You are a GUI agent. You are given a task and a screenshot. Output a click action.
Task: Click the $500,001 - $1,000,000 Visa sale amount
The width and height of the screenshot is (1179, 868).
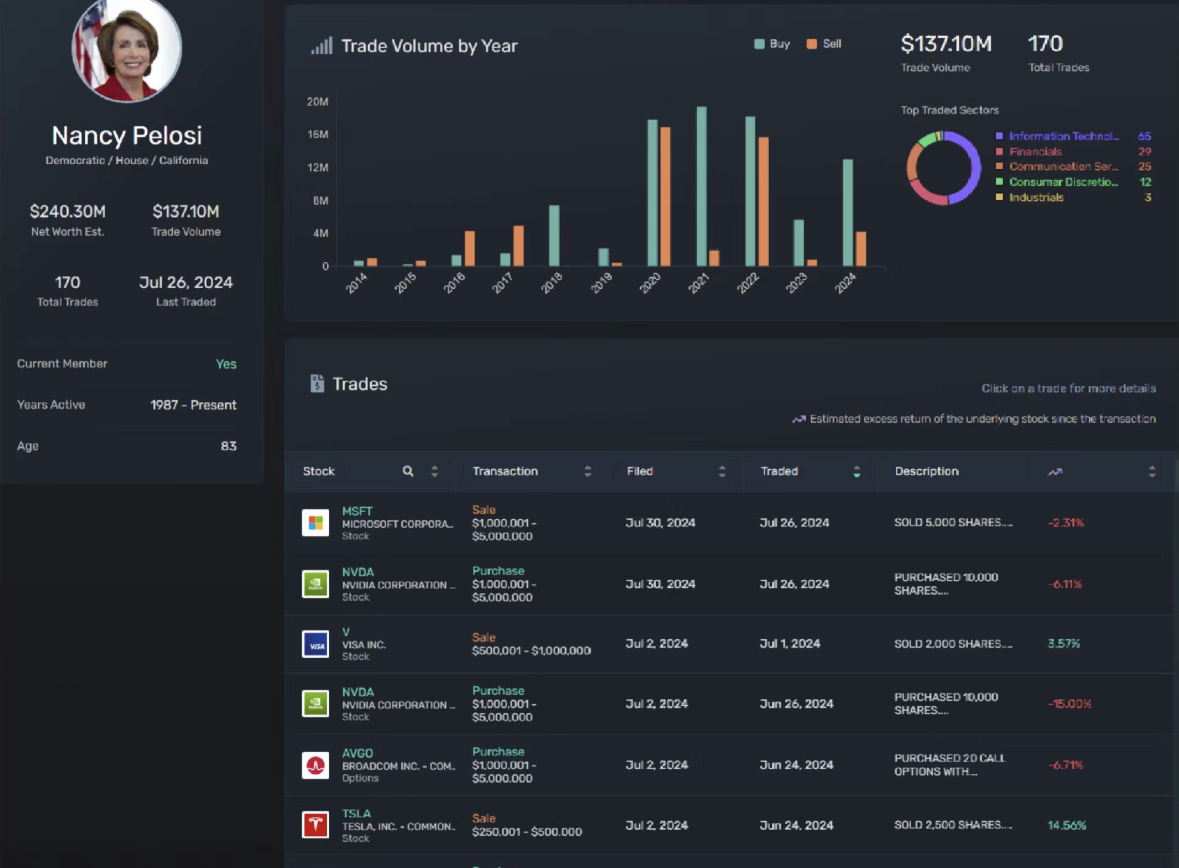[532, 651]
